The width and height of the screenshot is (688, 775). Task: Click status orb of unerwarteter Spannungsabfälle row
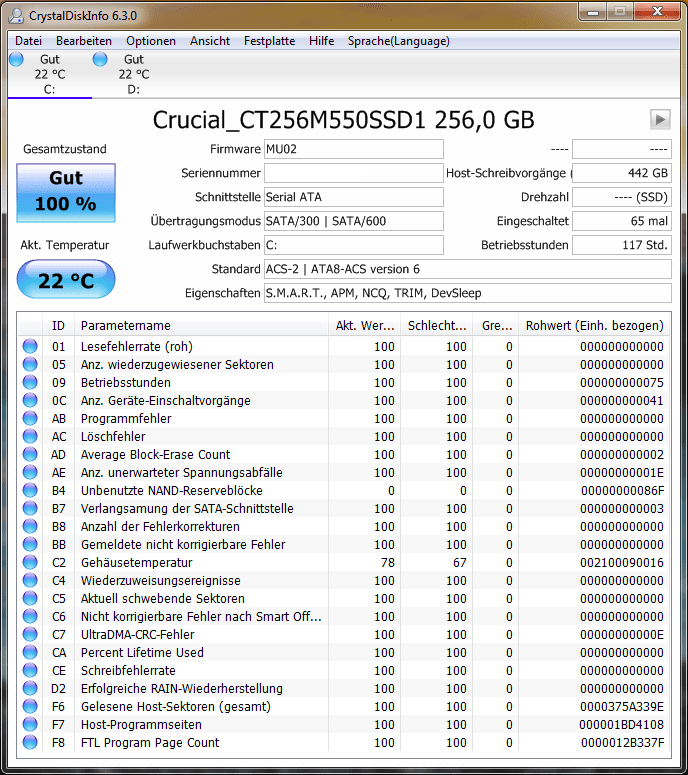[30, 472]
